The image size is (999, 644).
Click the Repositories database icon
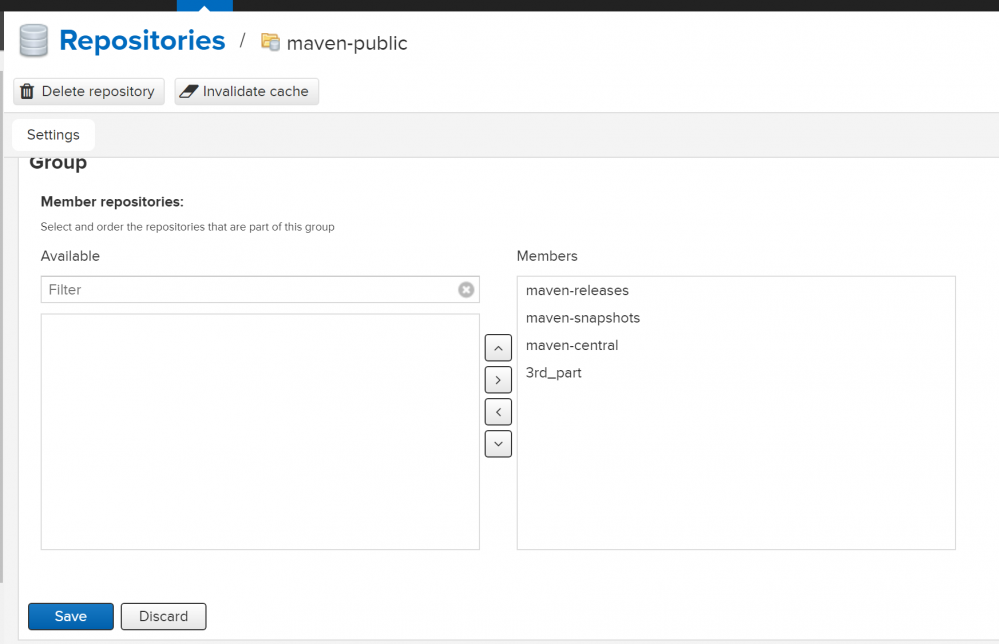34,41
